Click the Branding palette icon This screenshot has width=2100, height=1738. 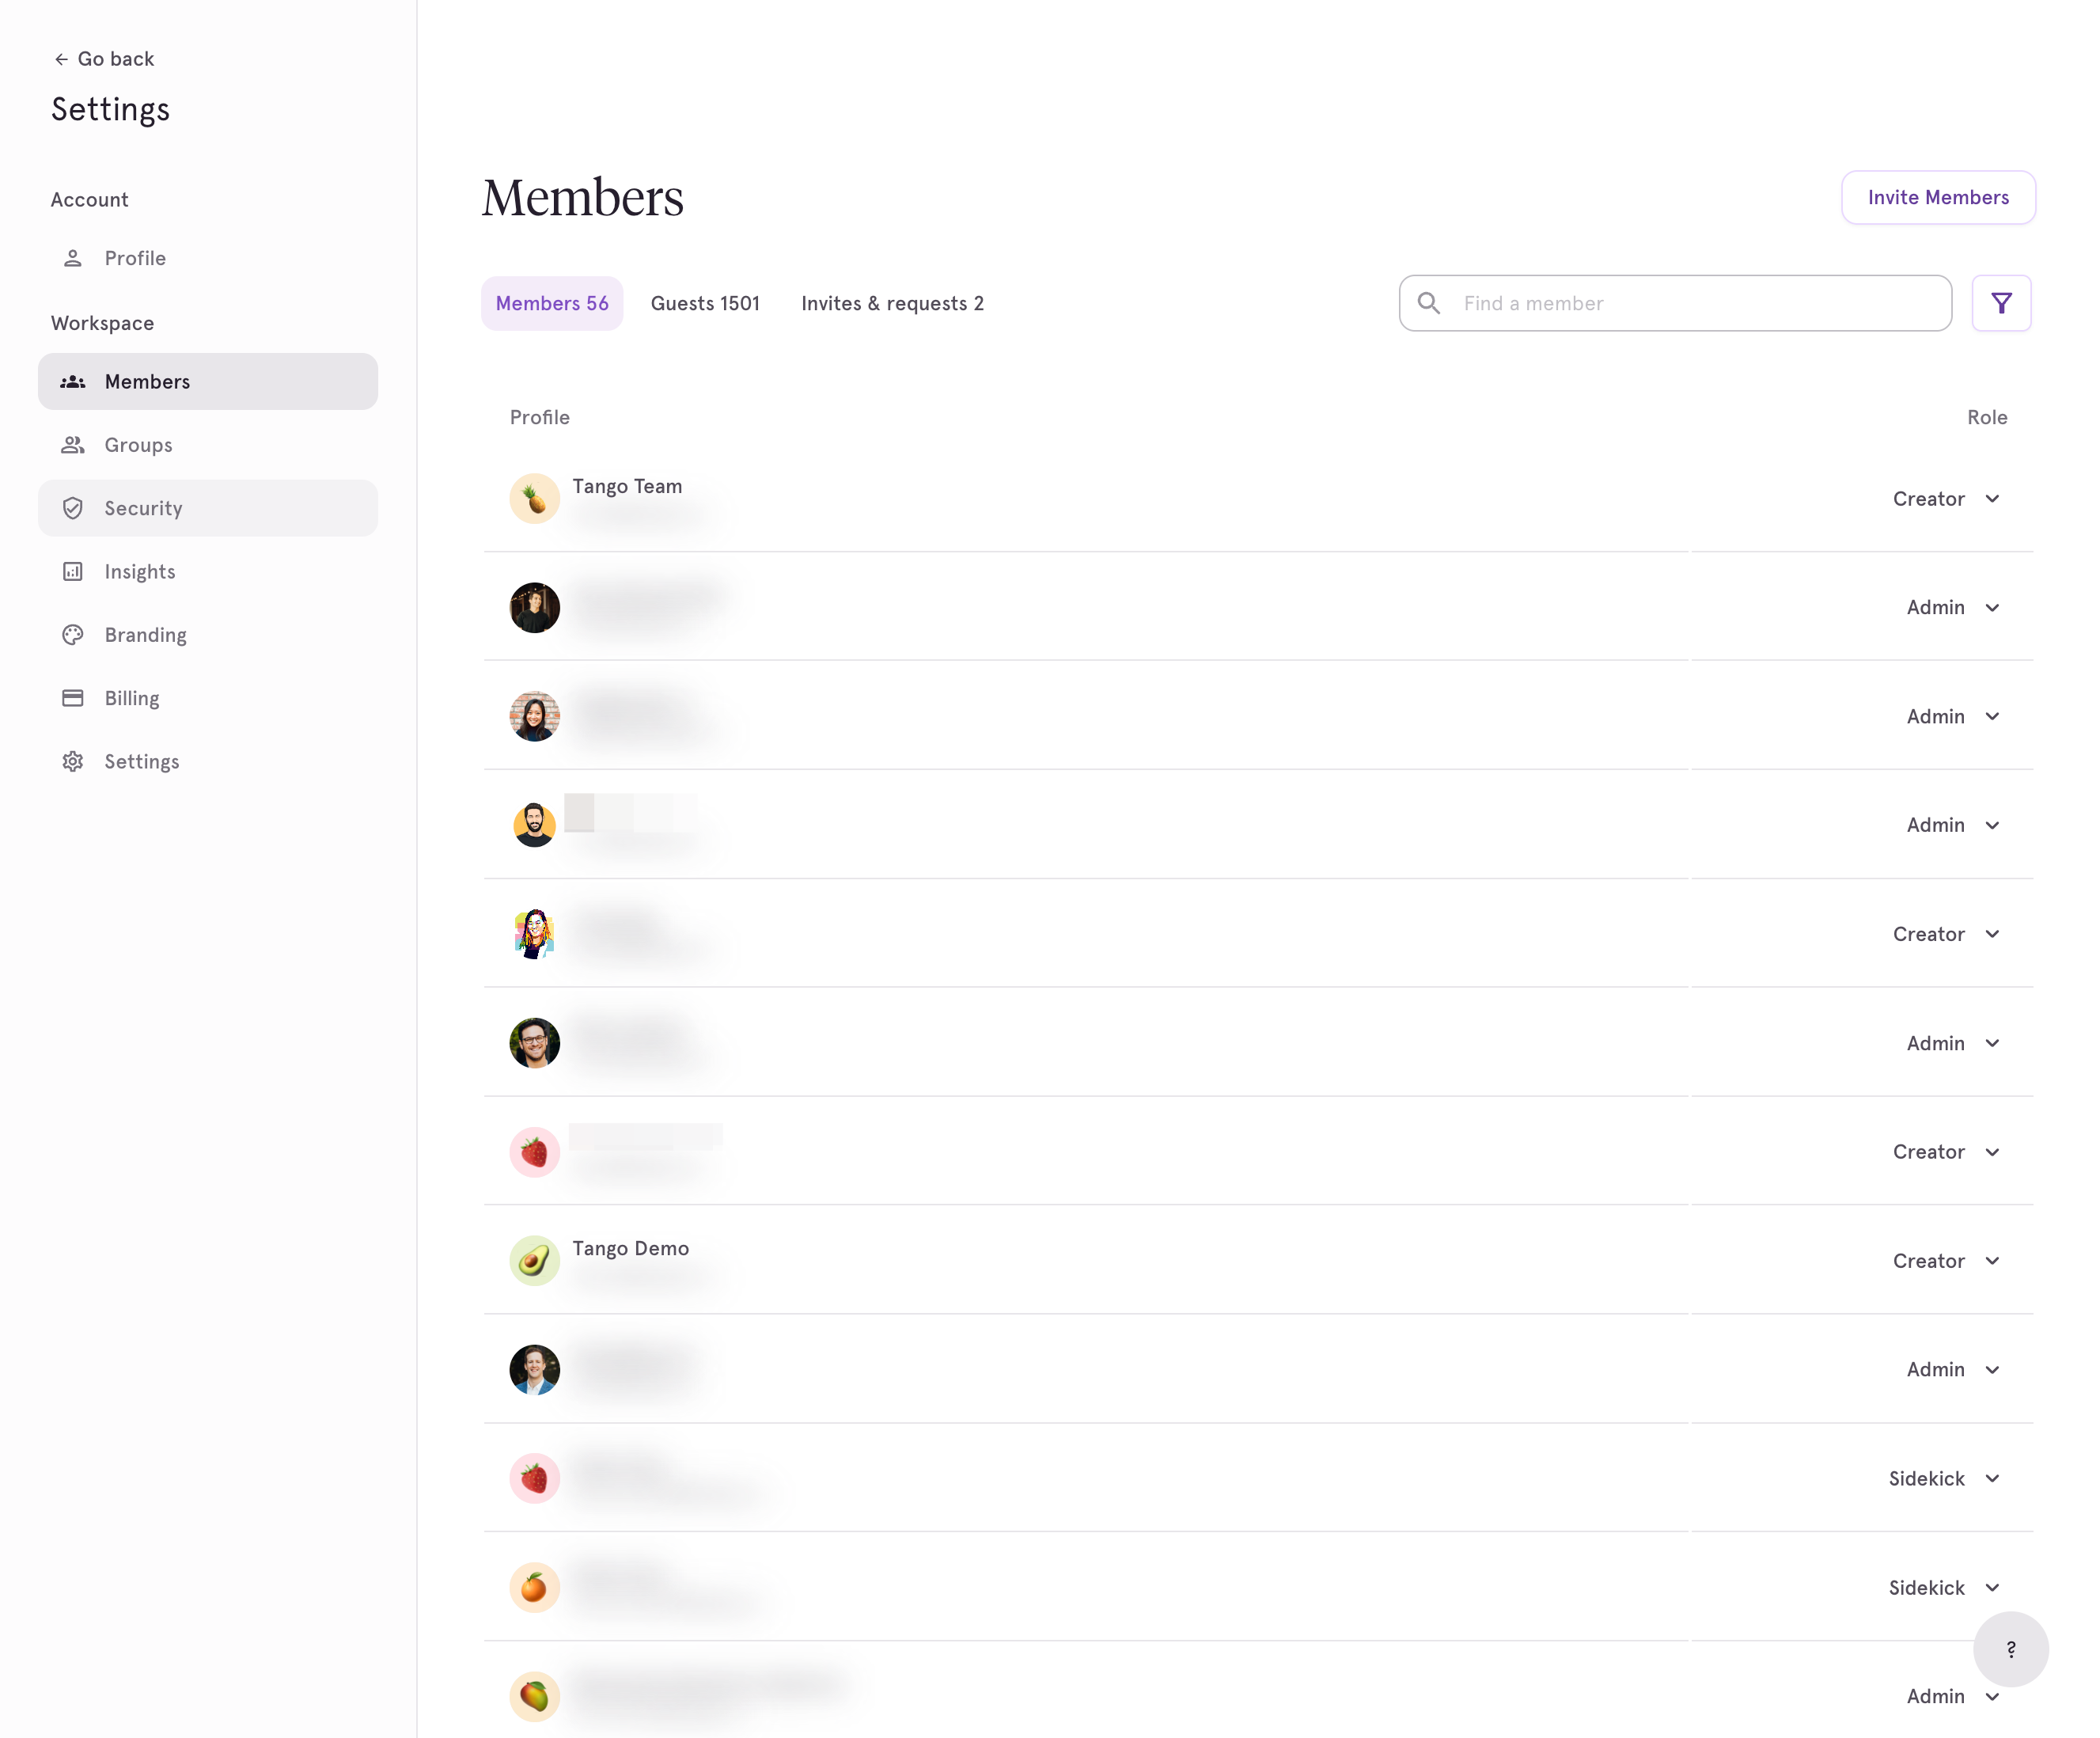73,635
